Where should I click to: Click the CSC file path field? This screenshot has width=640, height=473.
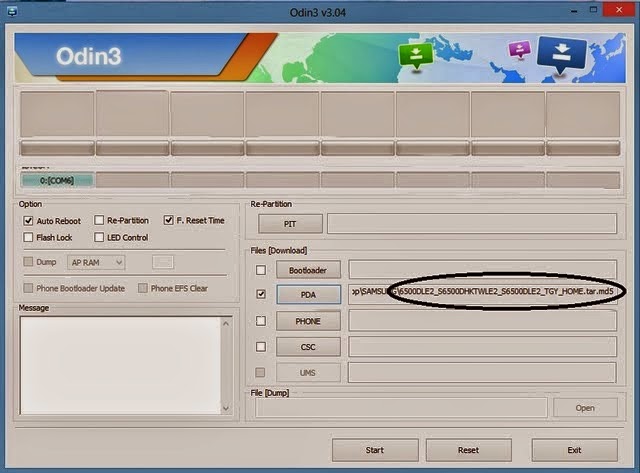pyautogui.click(x=482, y=346)
